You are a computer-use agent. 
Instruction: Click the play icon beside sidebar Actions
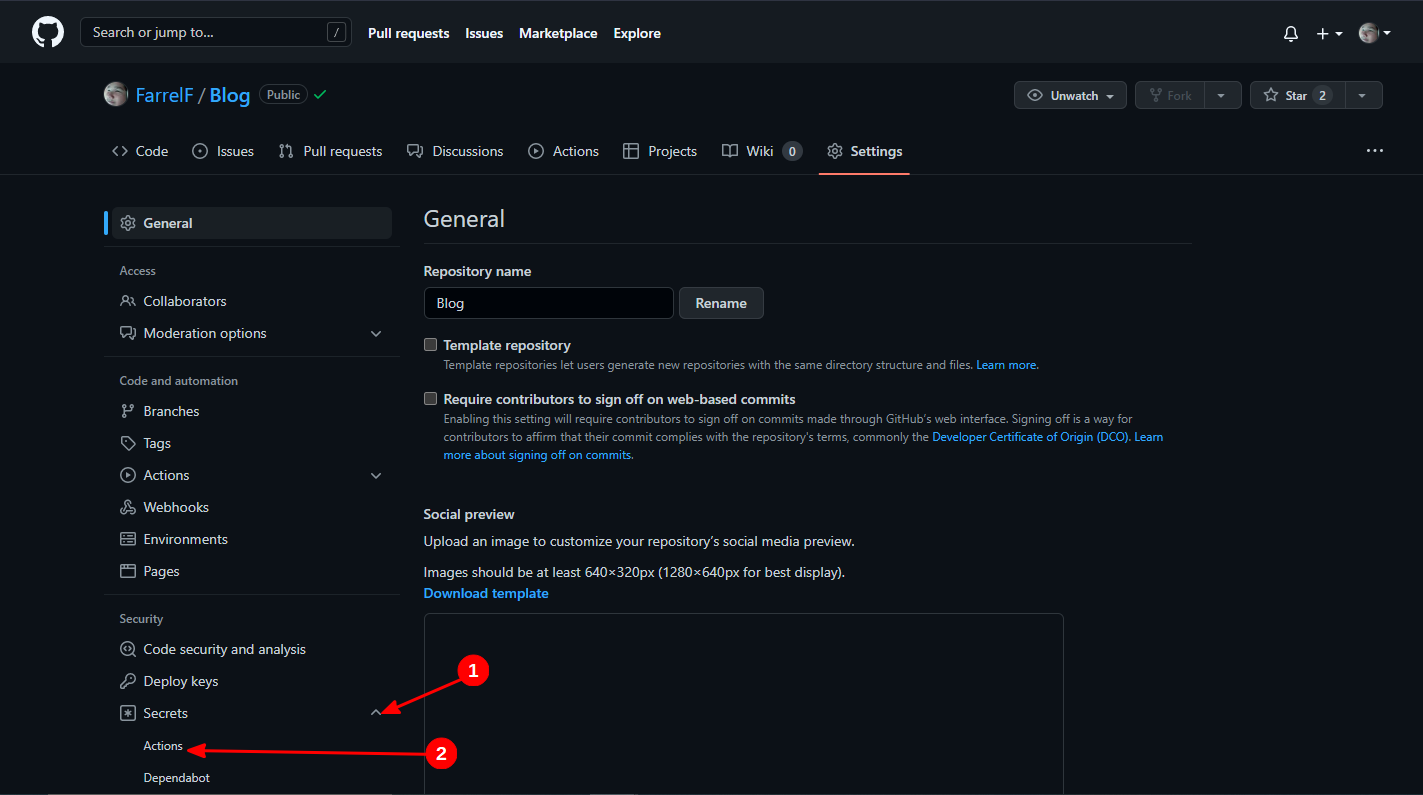(x=128, y=475)
